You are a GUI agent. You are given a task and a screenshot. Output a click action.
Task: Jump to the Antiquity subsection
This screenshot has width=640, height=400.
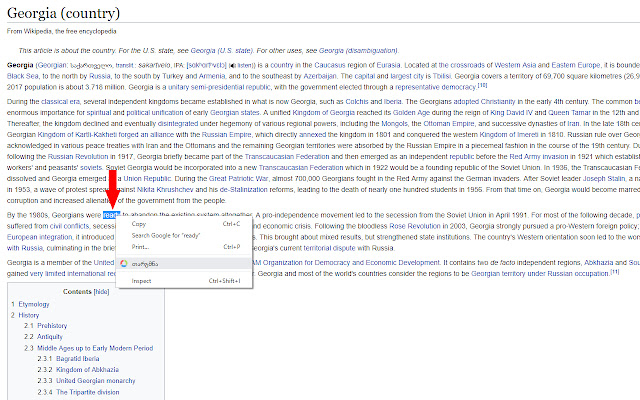point(52,337)
